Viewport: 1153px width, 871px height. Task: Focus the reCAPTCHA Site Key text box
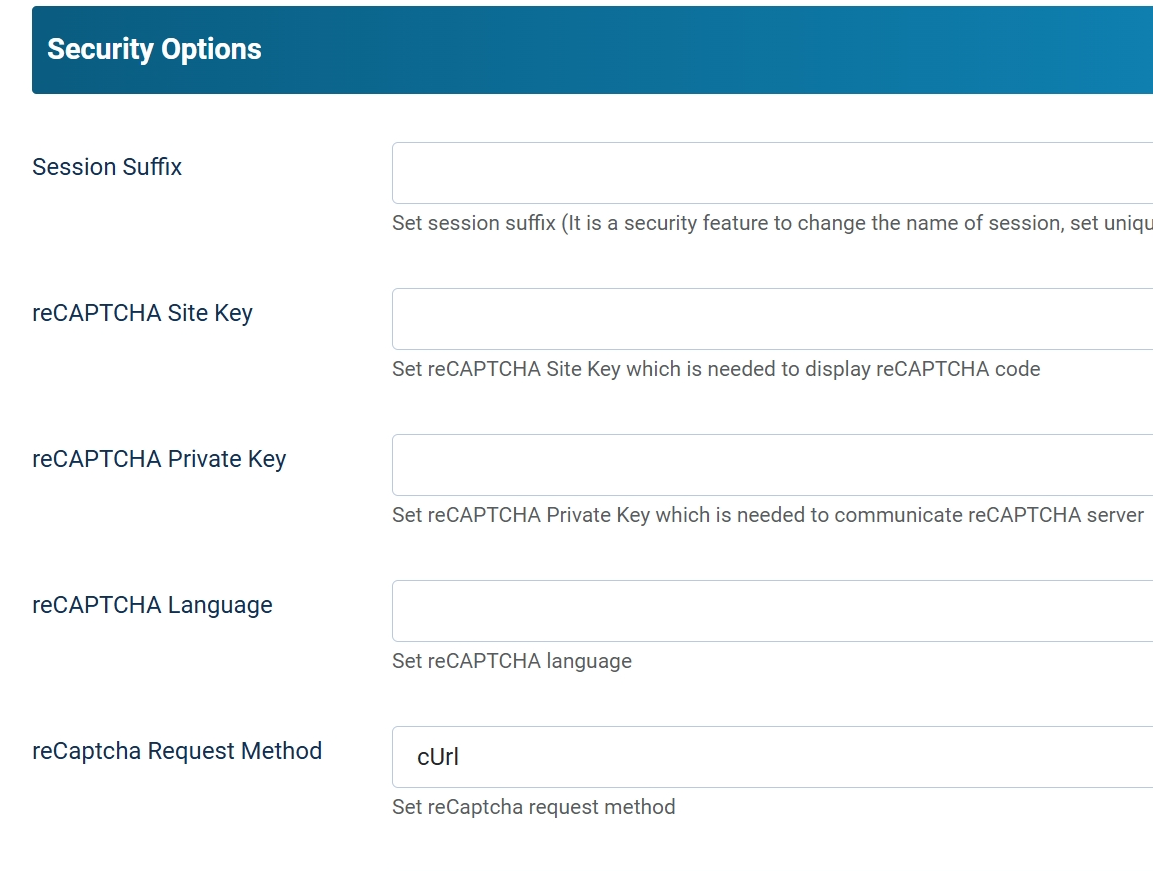[x=772, y=319]
